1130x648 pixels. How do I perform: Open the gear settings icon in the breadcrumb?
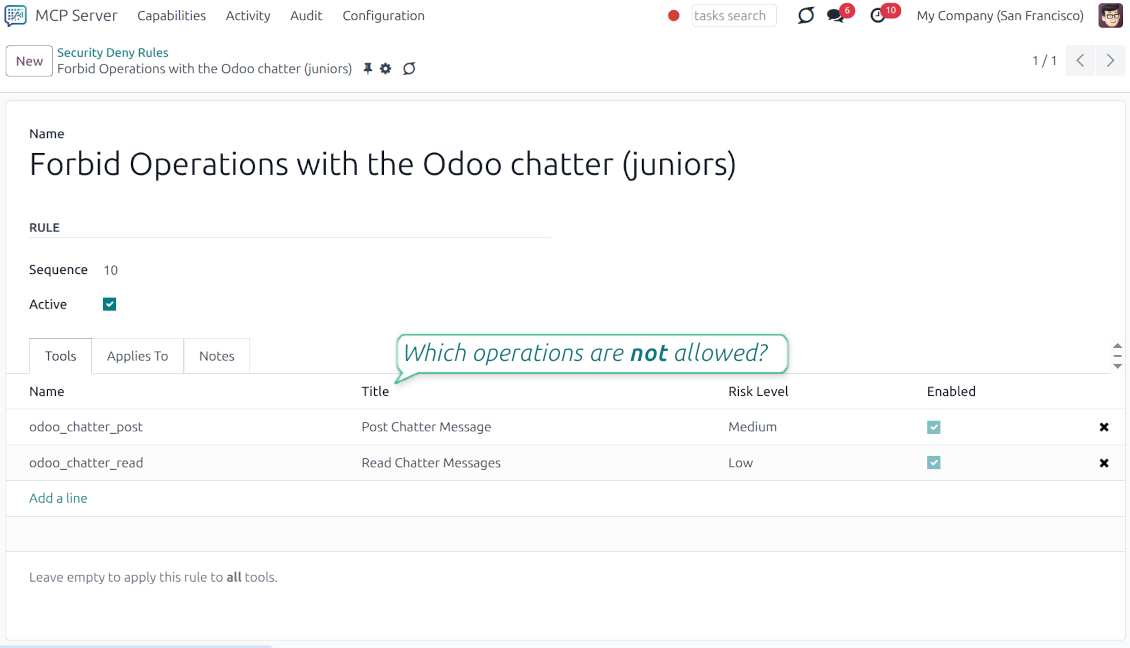pyautogui.click(x=388, y=68)
